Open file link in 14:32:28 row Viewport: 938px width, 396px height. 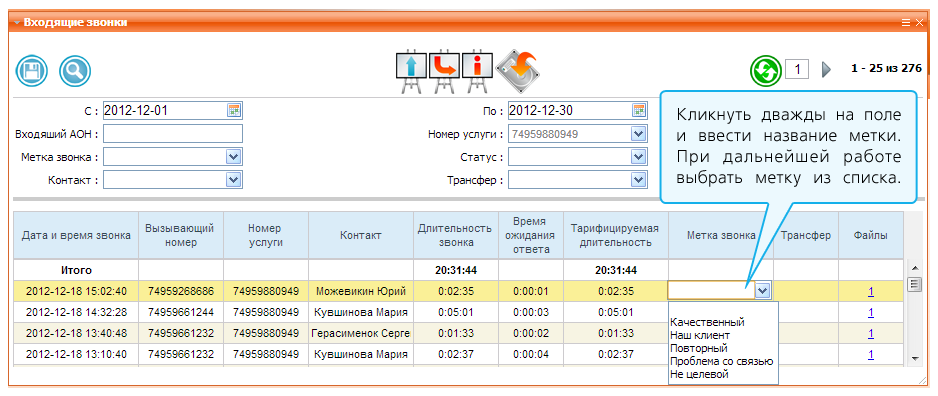[871, 312]
